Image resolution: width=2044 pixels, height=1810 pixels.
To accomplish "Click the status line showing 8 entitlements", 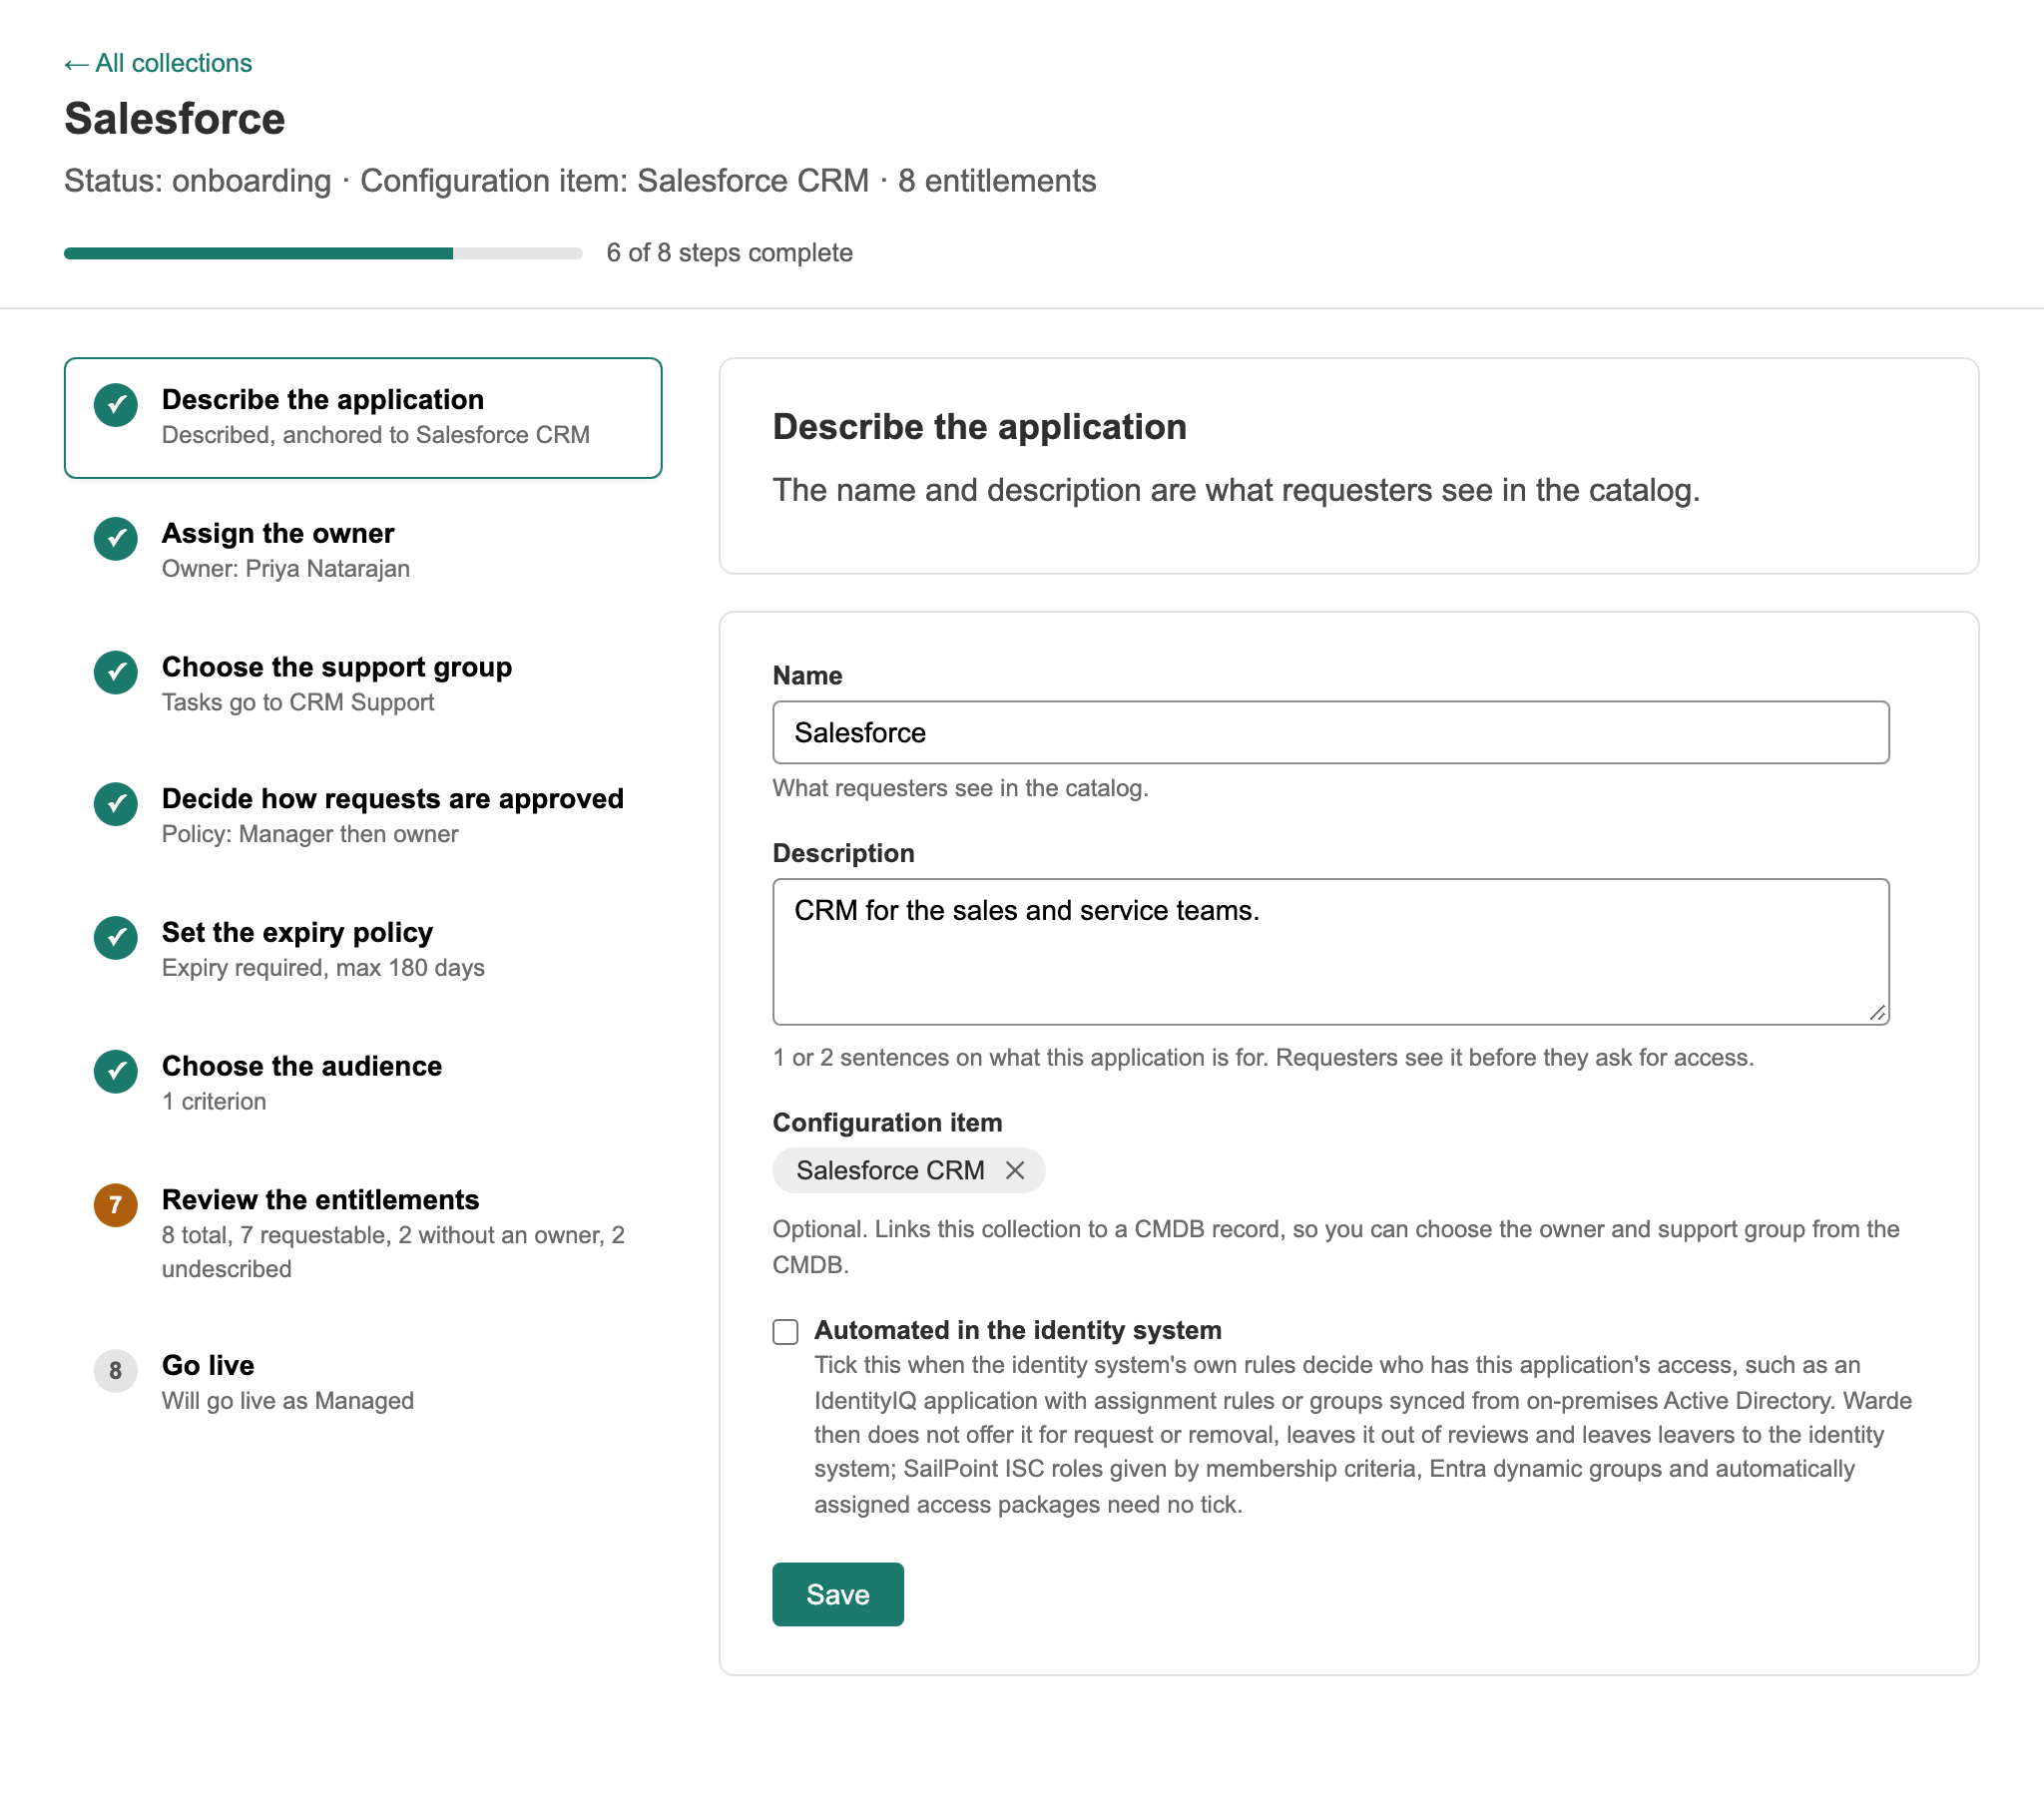I will [x=580, y=181].
